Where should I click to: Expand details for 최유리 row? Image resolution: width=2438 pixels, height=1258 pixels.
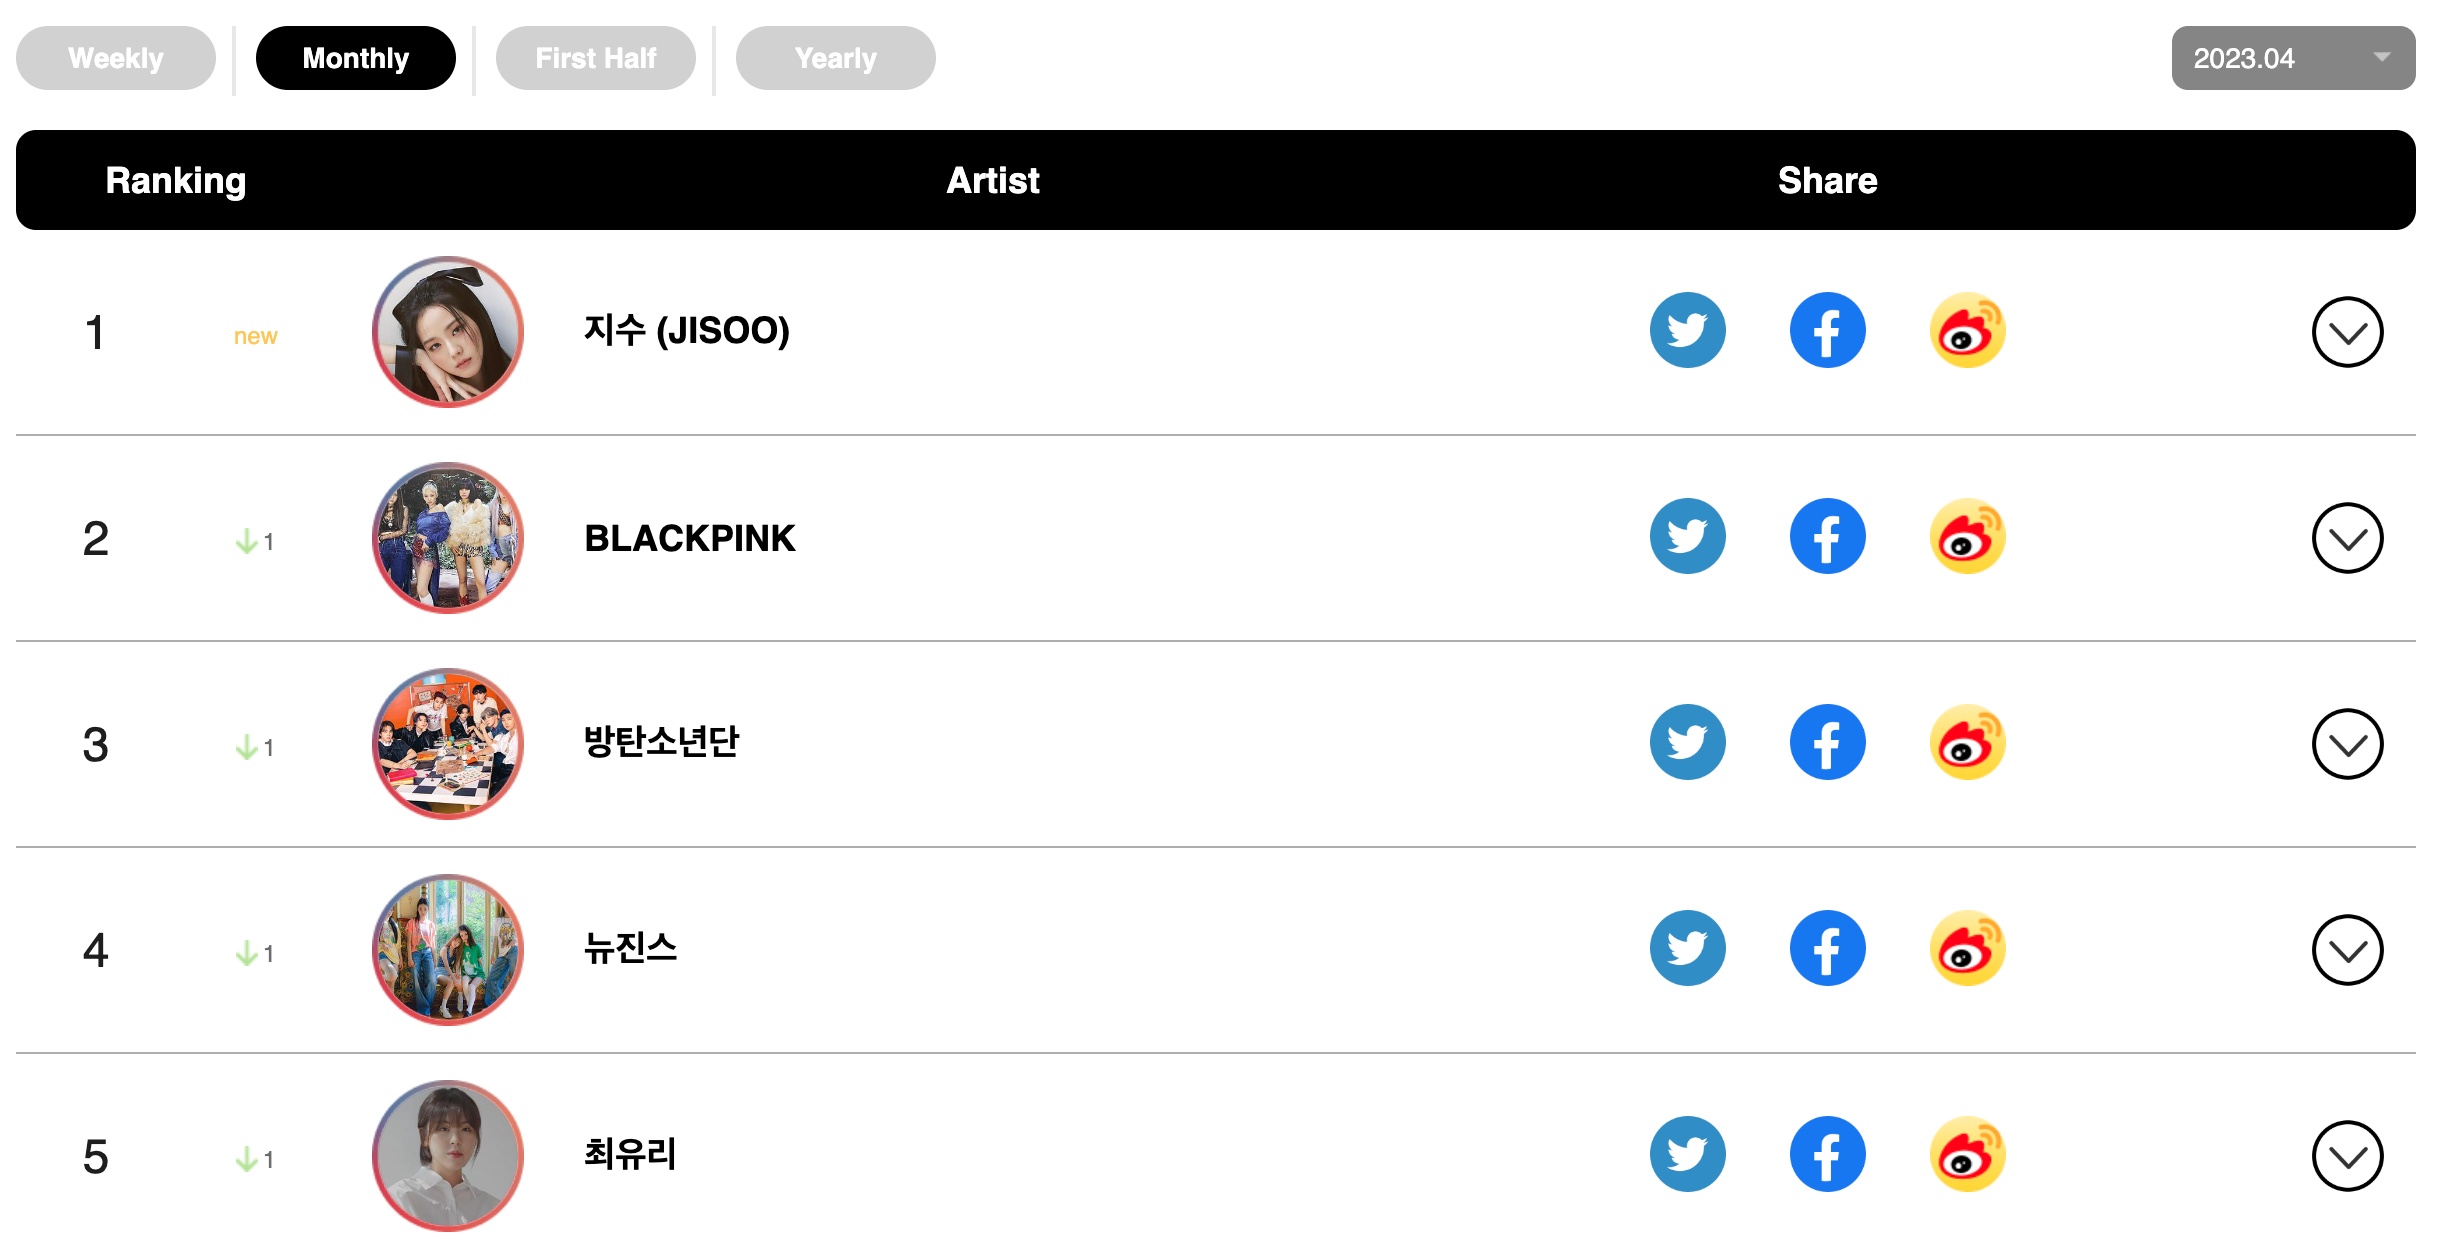pyautogui.click(x=2347, y=1156)
